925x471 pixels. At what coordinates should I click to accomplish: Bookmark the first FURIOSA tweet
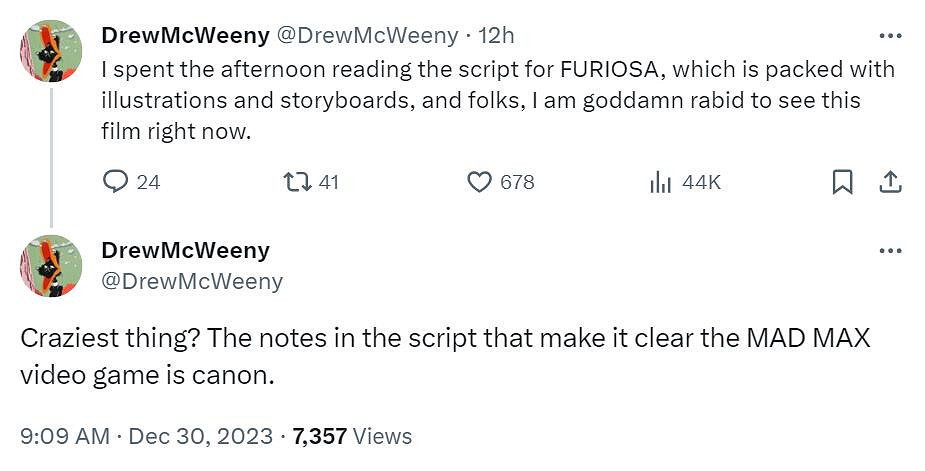point(843,182)
